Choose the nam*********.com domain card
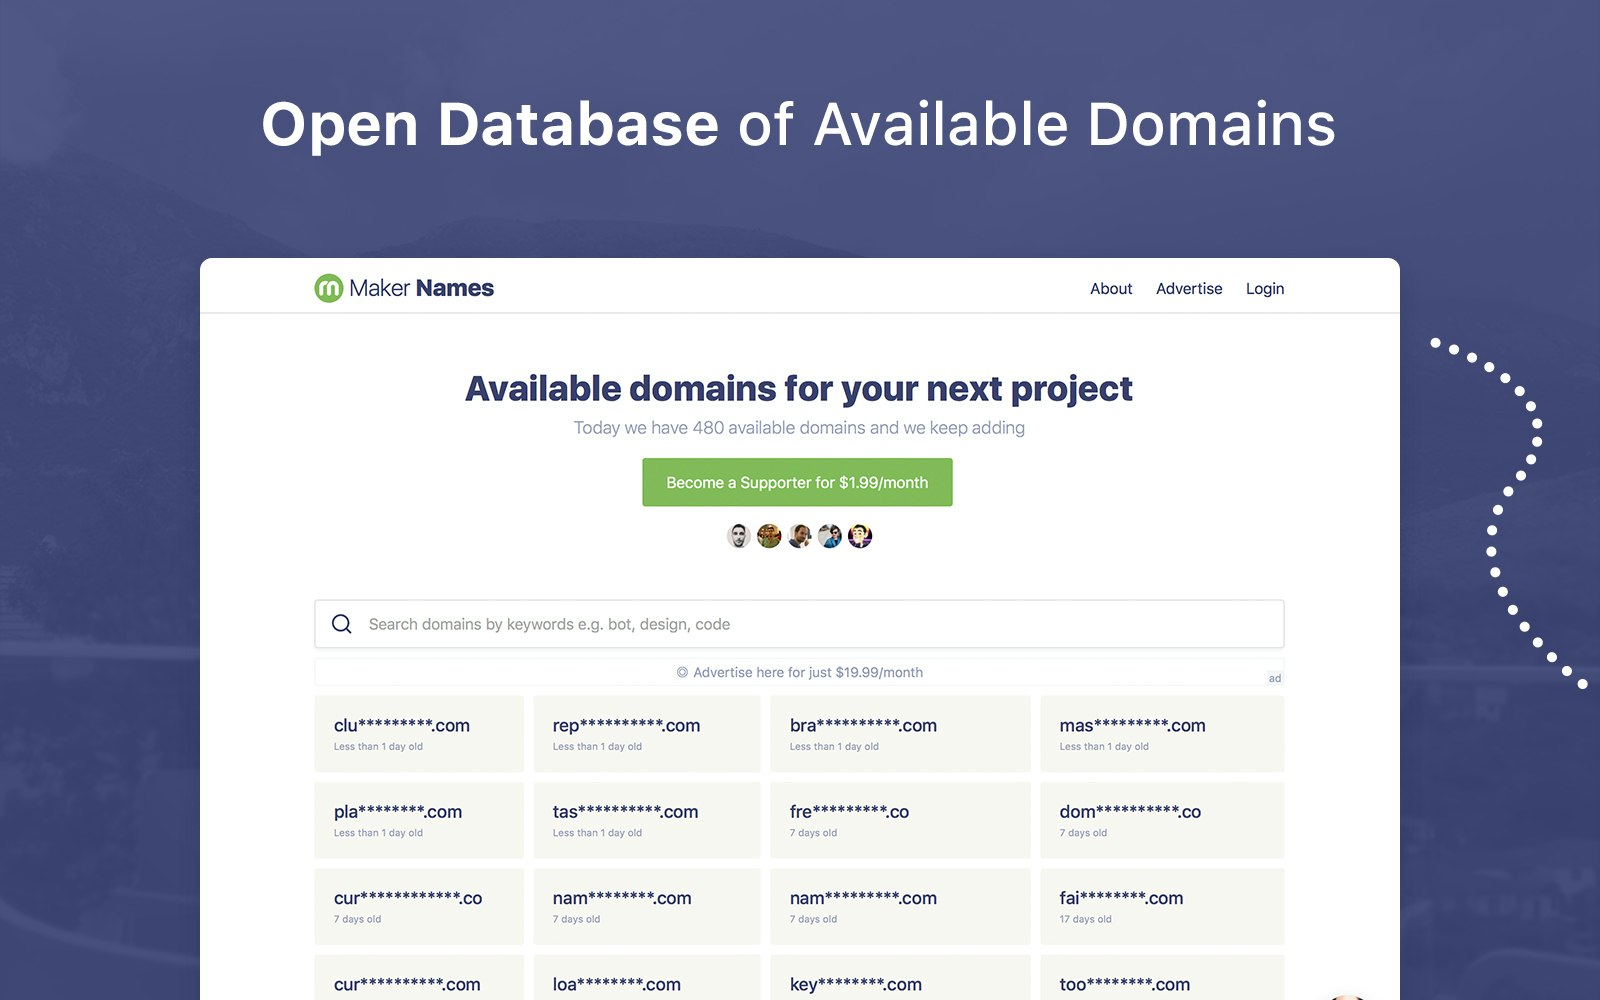The image size is (1600, 1000). tap(900, 906)
